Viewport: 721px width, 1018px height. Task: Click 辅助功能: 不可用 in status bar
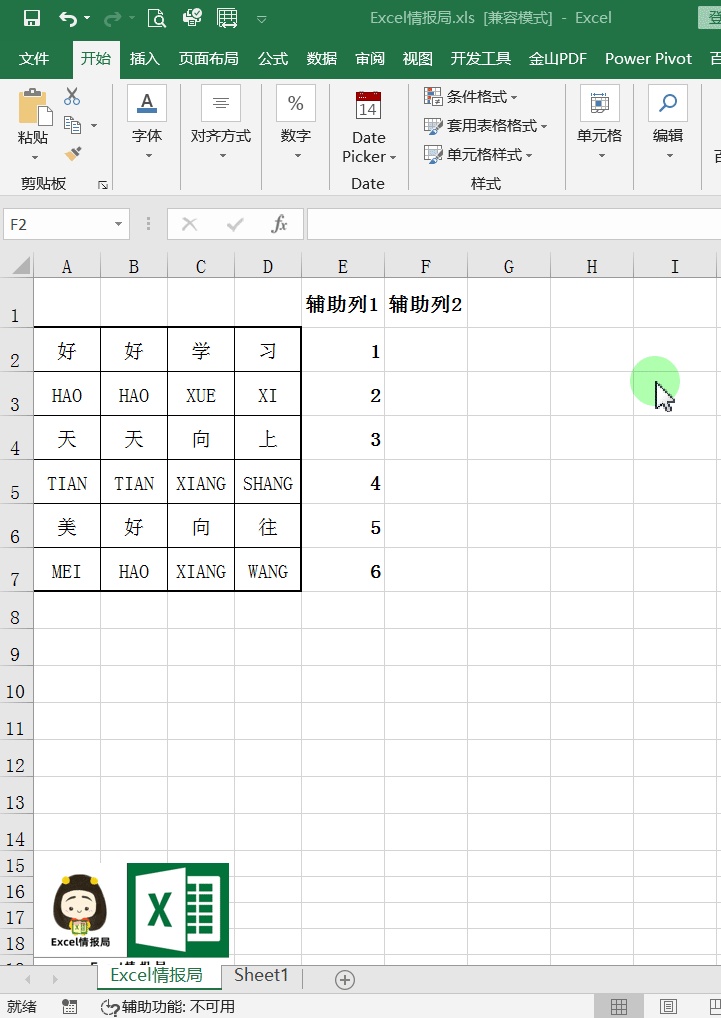(168, 1007)
